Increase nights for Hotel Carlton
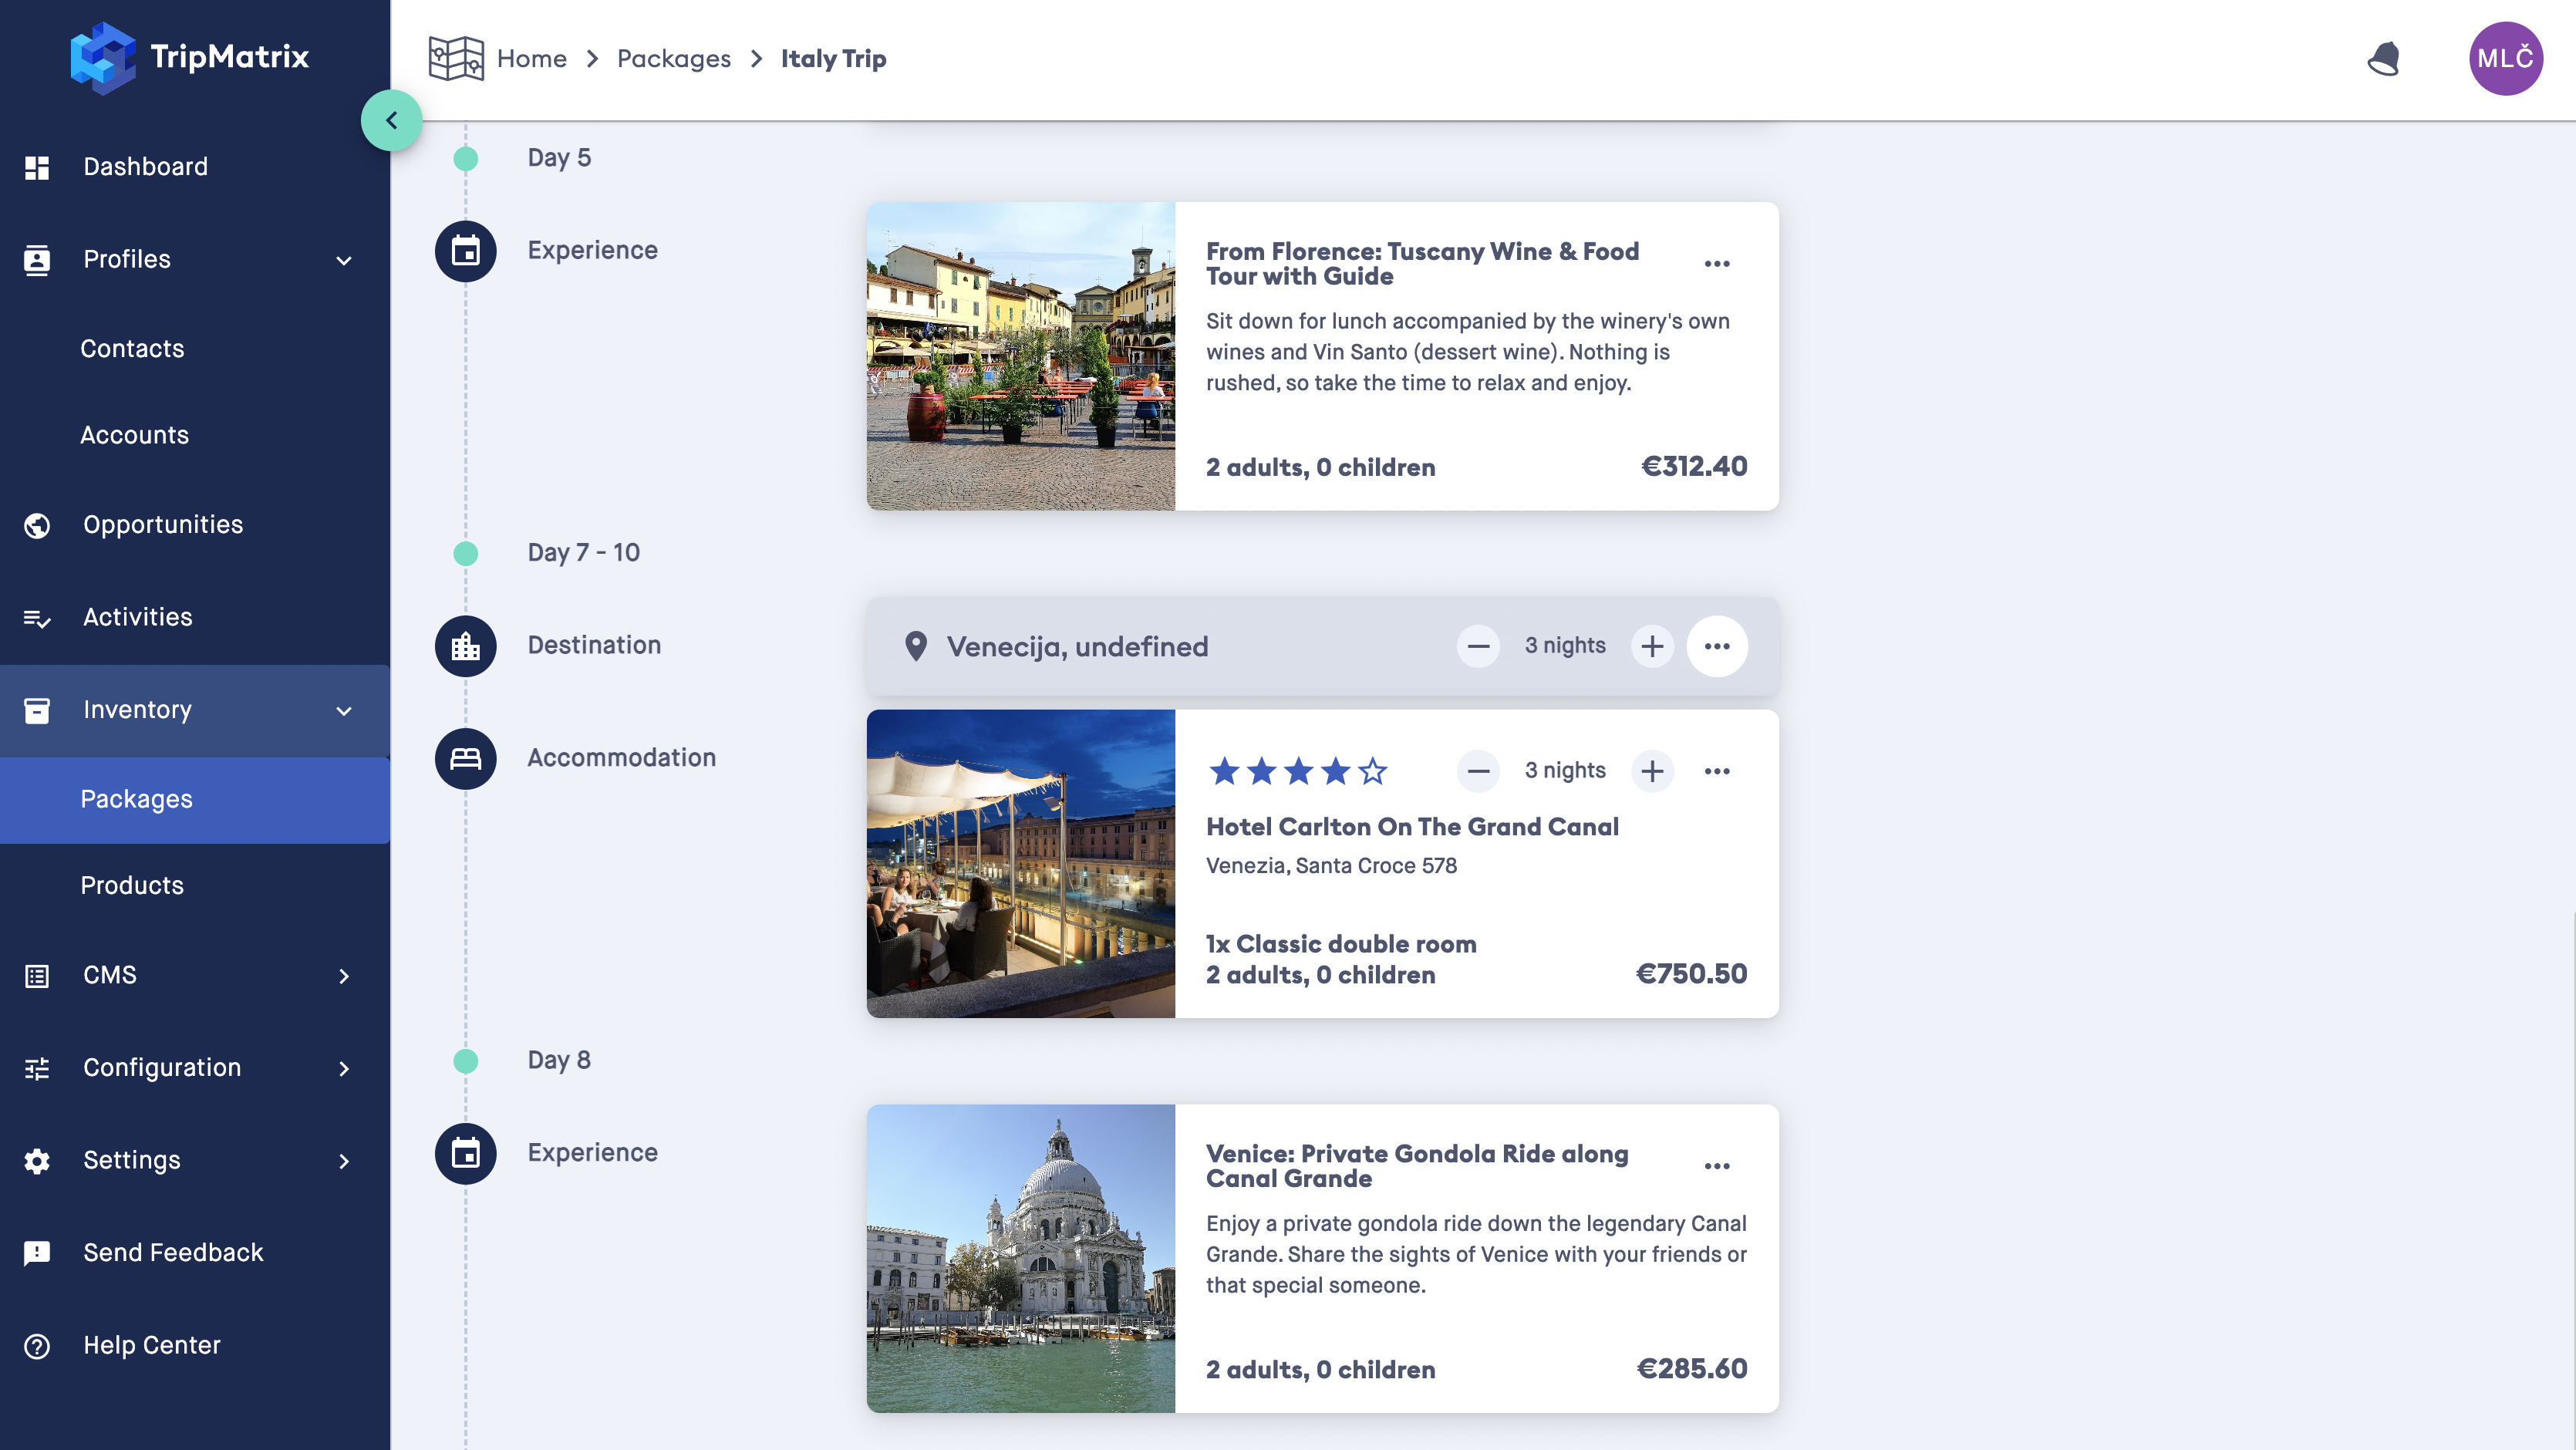2576x1450 pixels. 1652,770
